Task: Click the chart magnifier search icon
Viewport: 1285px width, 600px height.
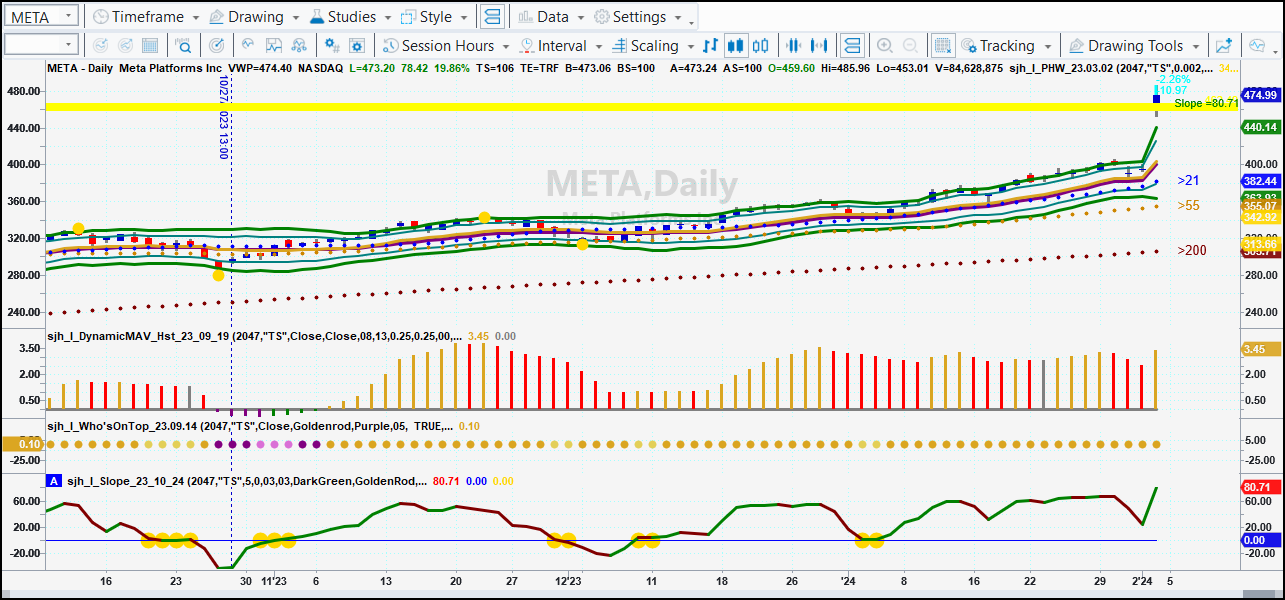Action: pyautogui.click(x=184, y=46)
